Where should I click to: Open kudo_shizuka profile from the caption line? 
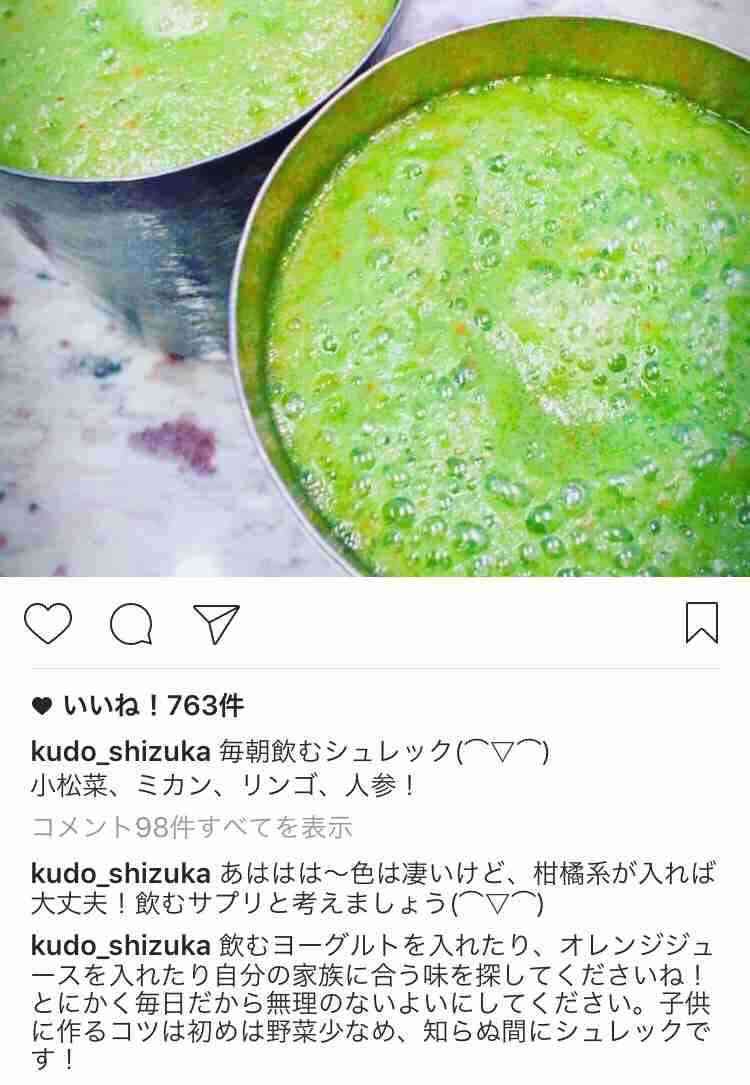pyautogui.click(x=121, y=751)
